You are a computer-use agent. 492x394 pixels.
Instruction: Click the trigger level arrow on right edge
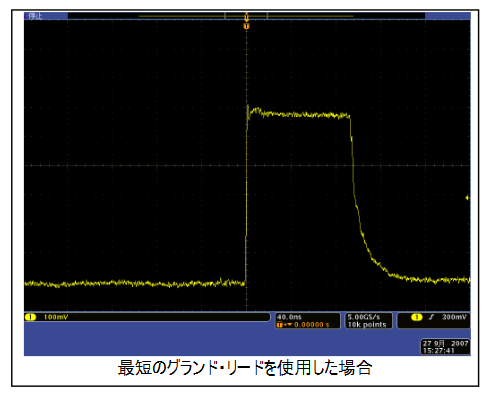coord(468,198)
